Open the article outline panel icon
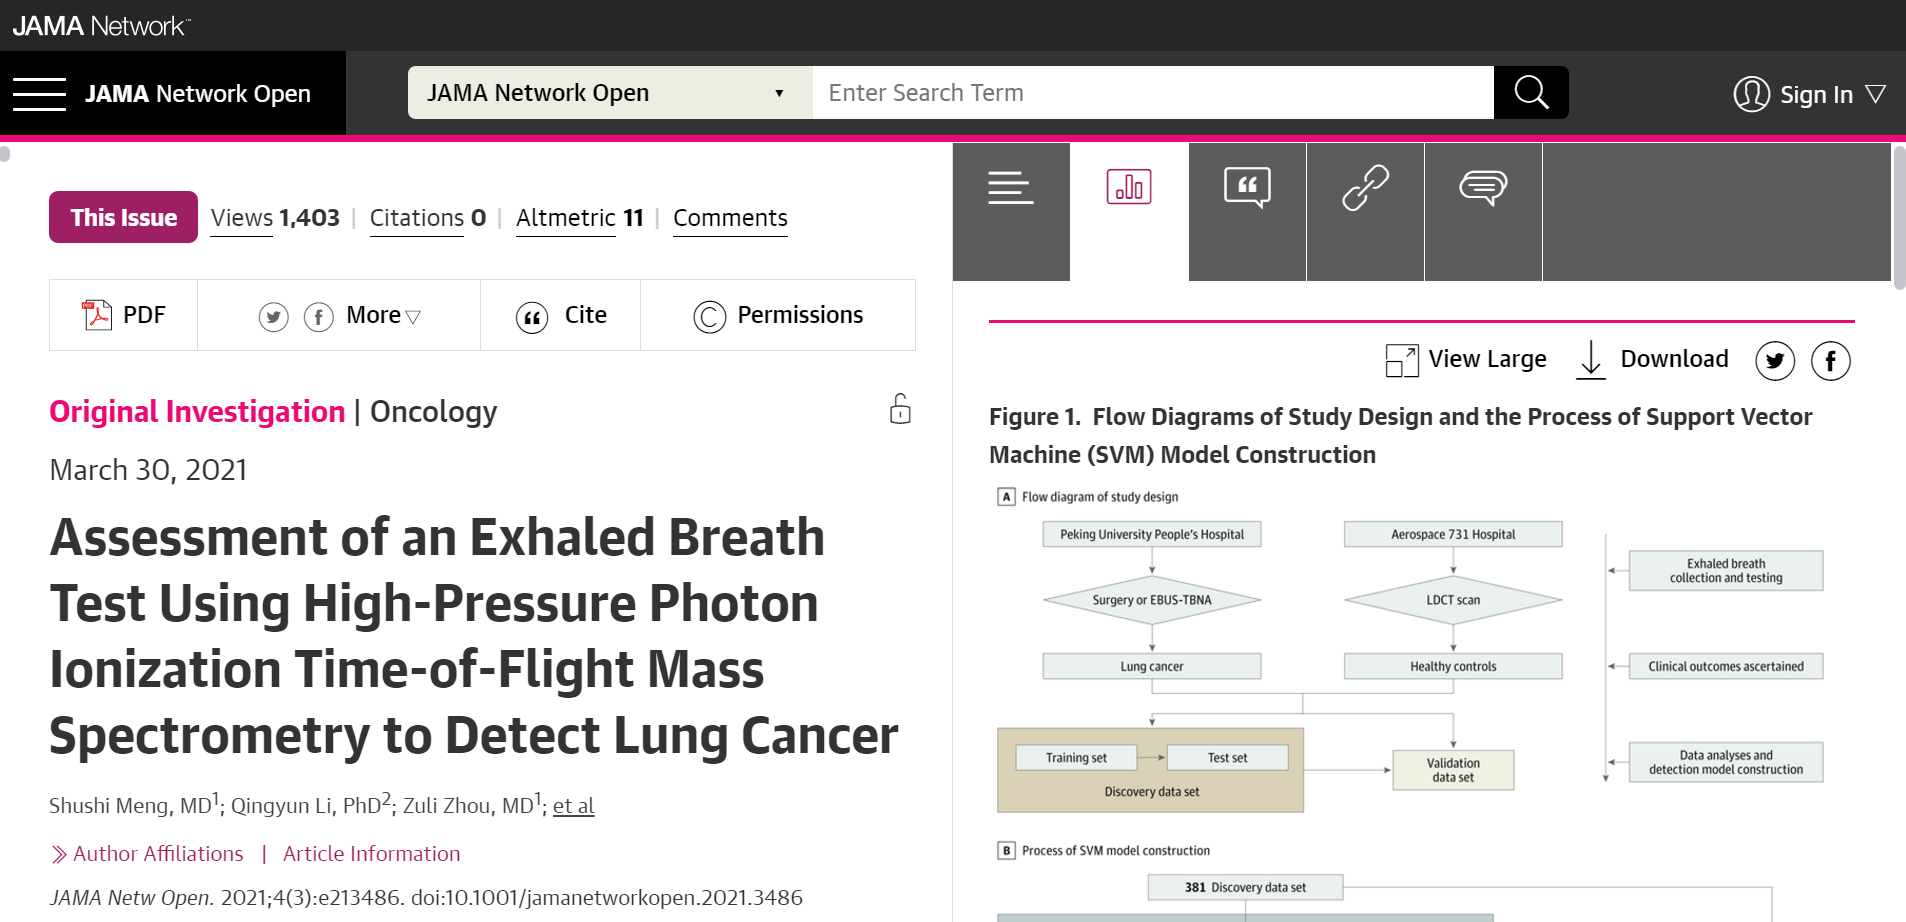This screenshot has width=1906, height=922. click(x=1011, y=187)
